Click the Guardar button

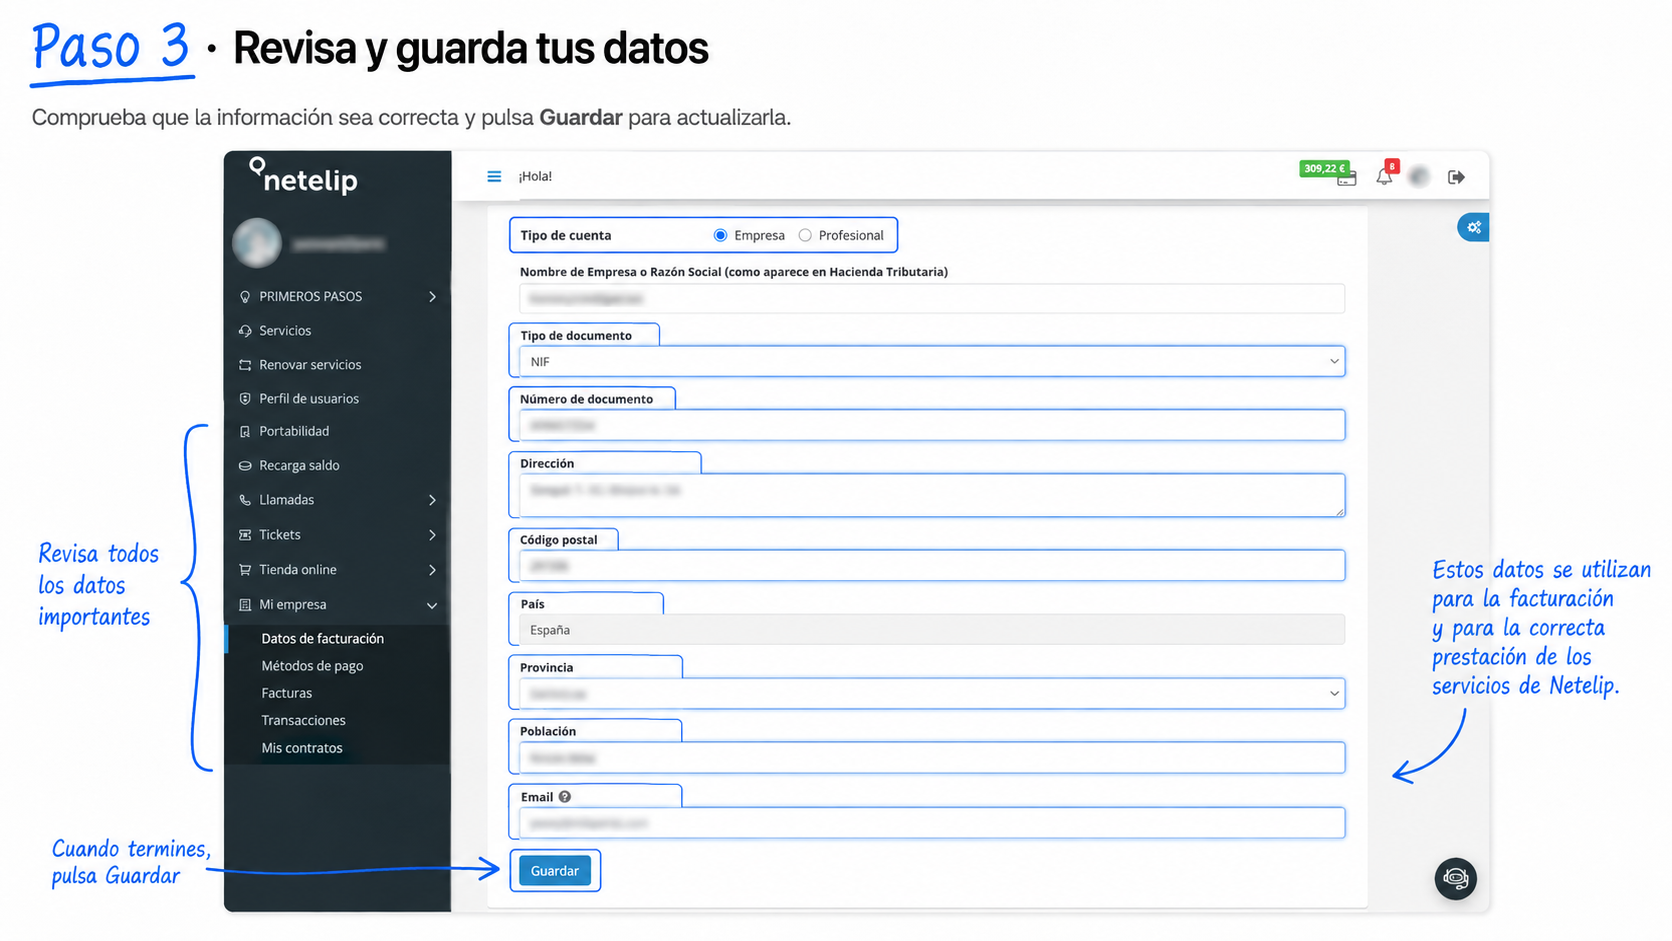pos(555,871)
